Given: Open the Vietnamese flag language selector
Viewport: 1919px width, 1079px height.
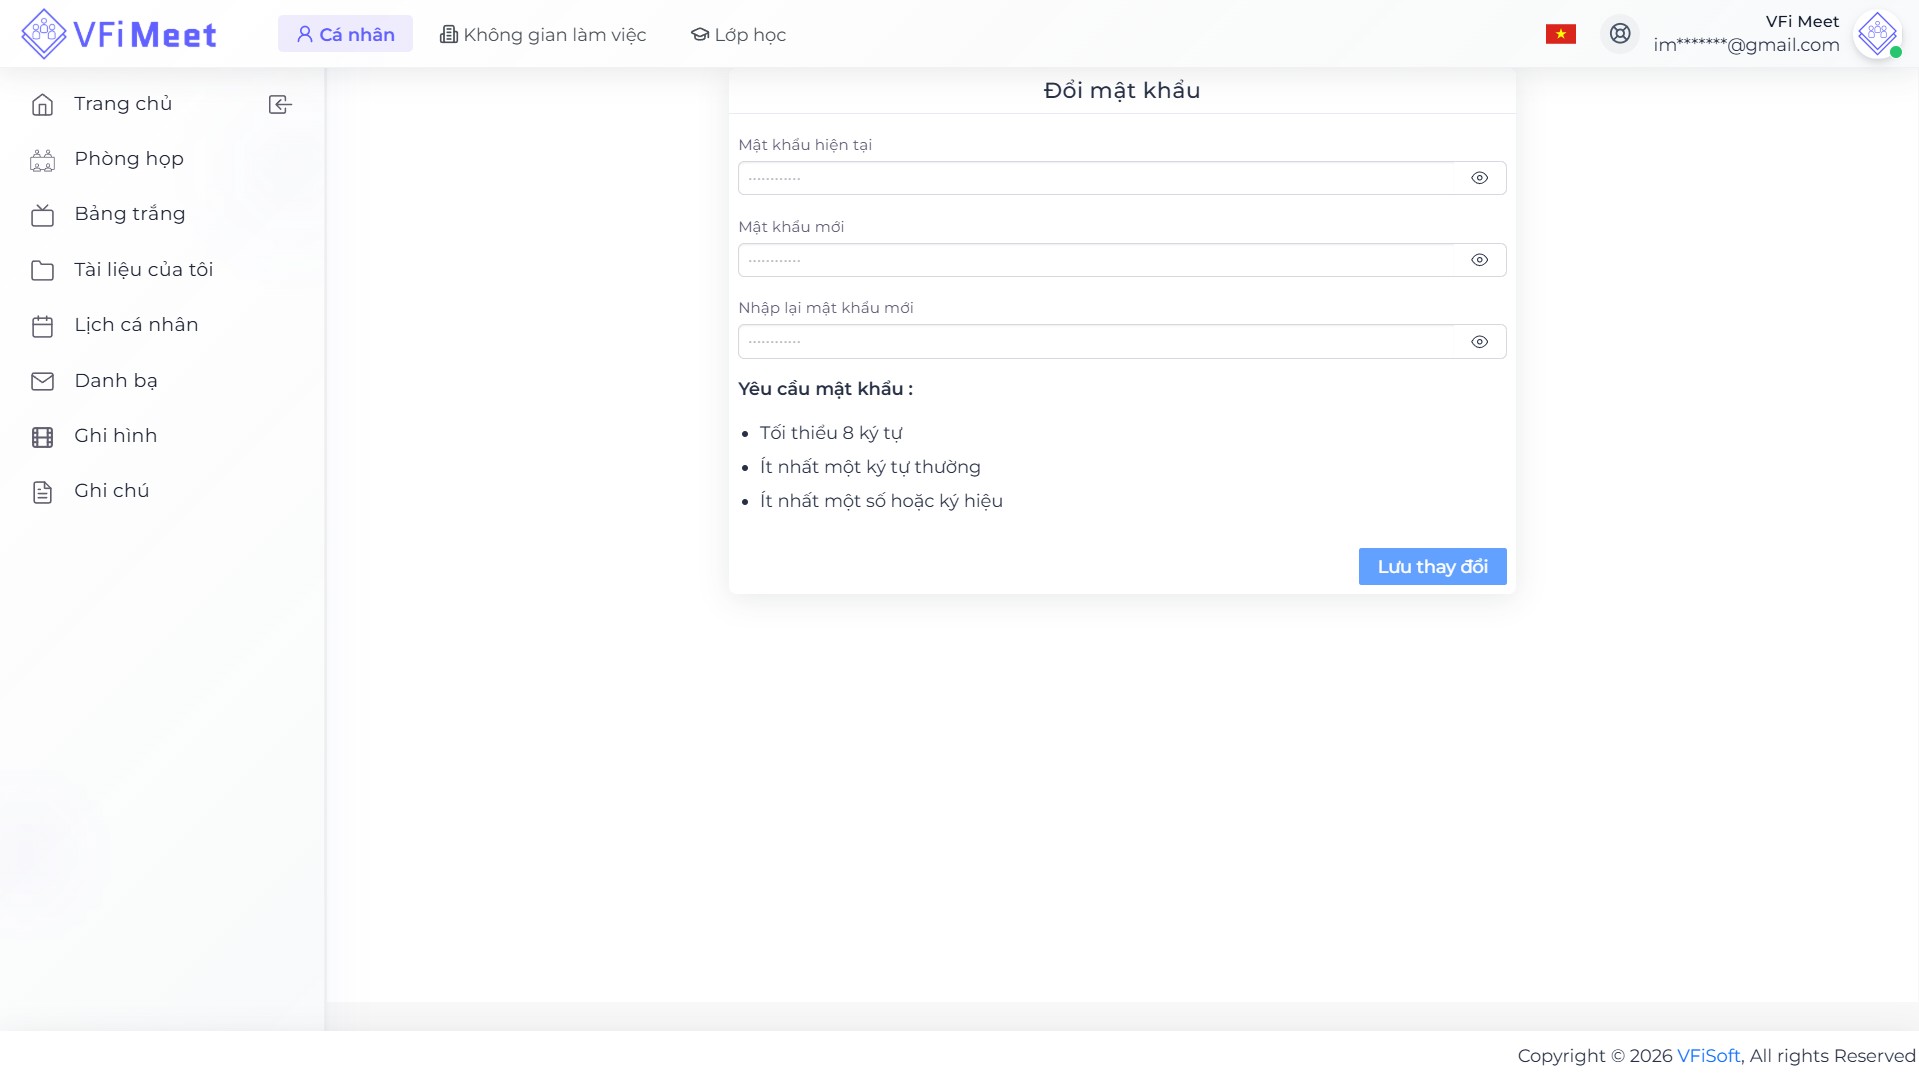Looking at the screenshot, I should click(x=1560, y=34).
